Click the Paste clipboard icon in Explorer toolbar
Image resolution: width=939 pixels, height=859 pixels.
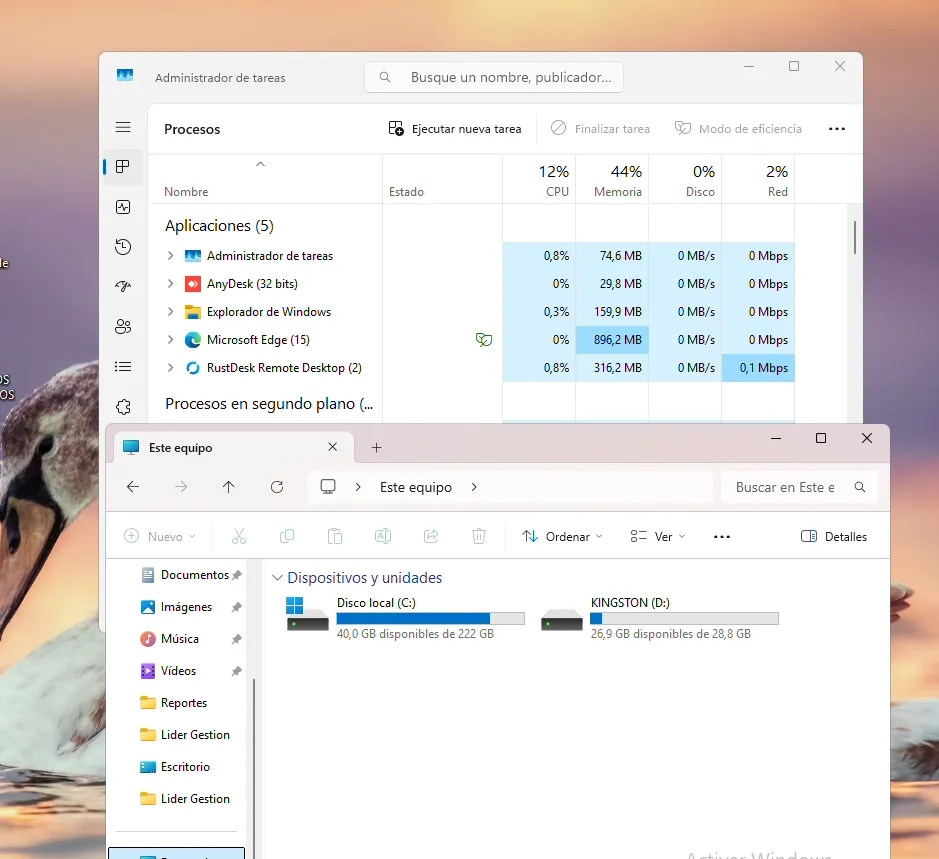[335, 536]
